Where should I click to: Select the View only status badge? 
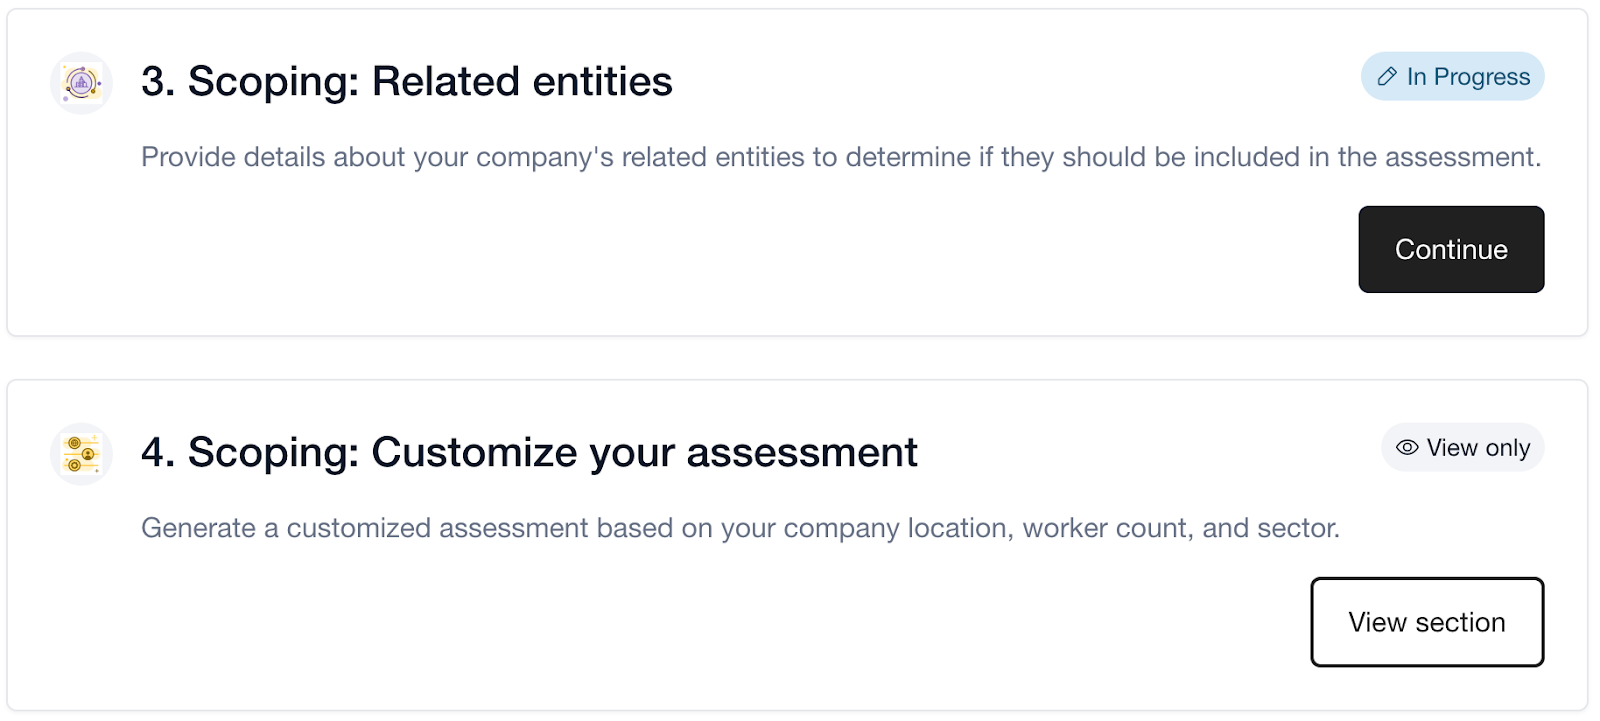point(1463,448)
